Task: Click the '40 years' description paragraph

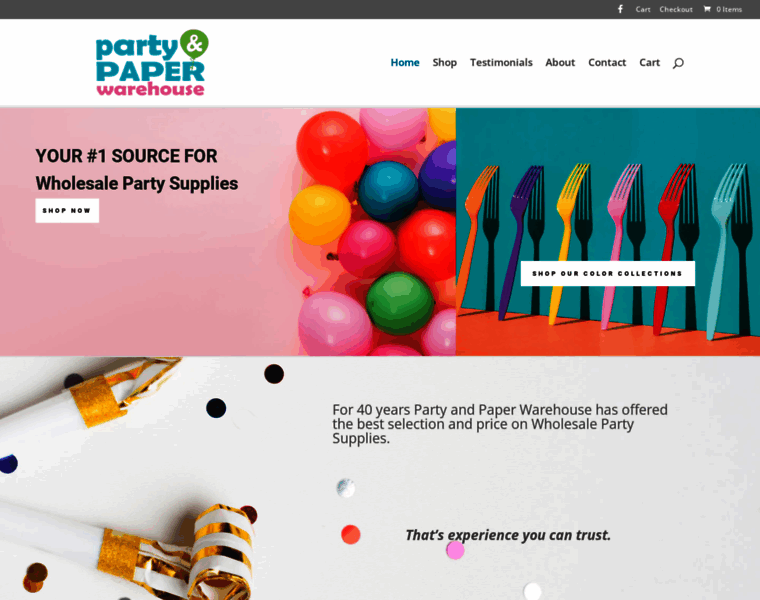Action: (x=500, y=424)
